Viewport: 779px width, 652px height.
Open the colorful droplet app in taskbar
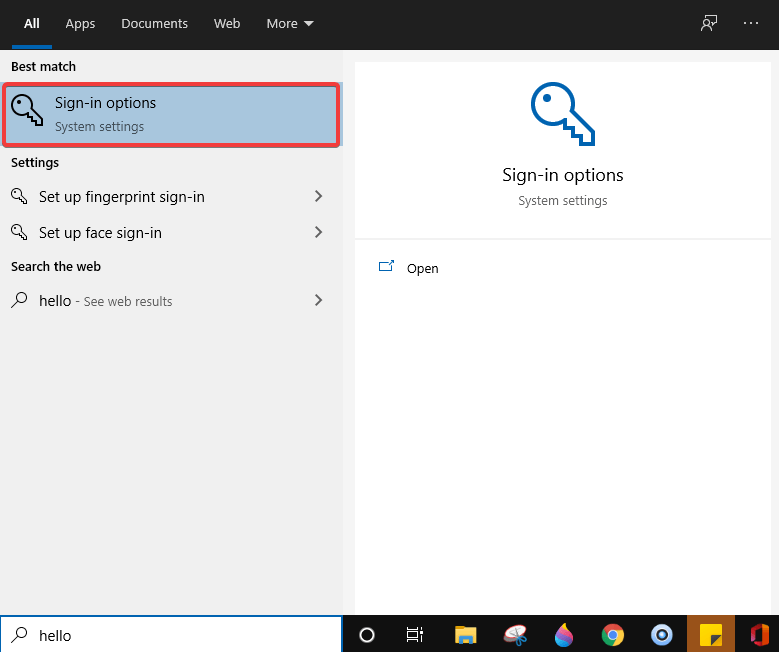tap(564, 635)
